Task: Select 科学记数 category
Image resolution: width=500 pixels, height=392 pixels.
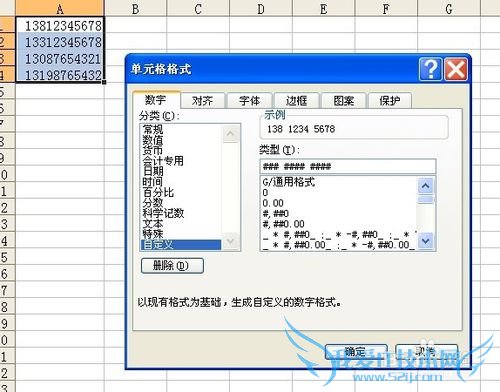Action: click(x=181, y=213)
